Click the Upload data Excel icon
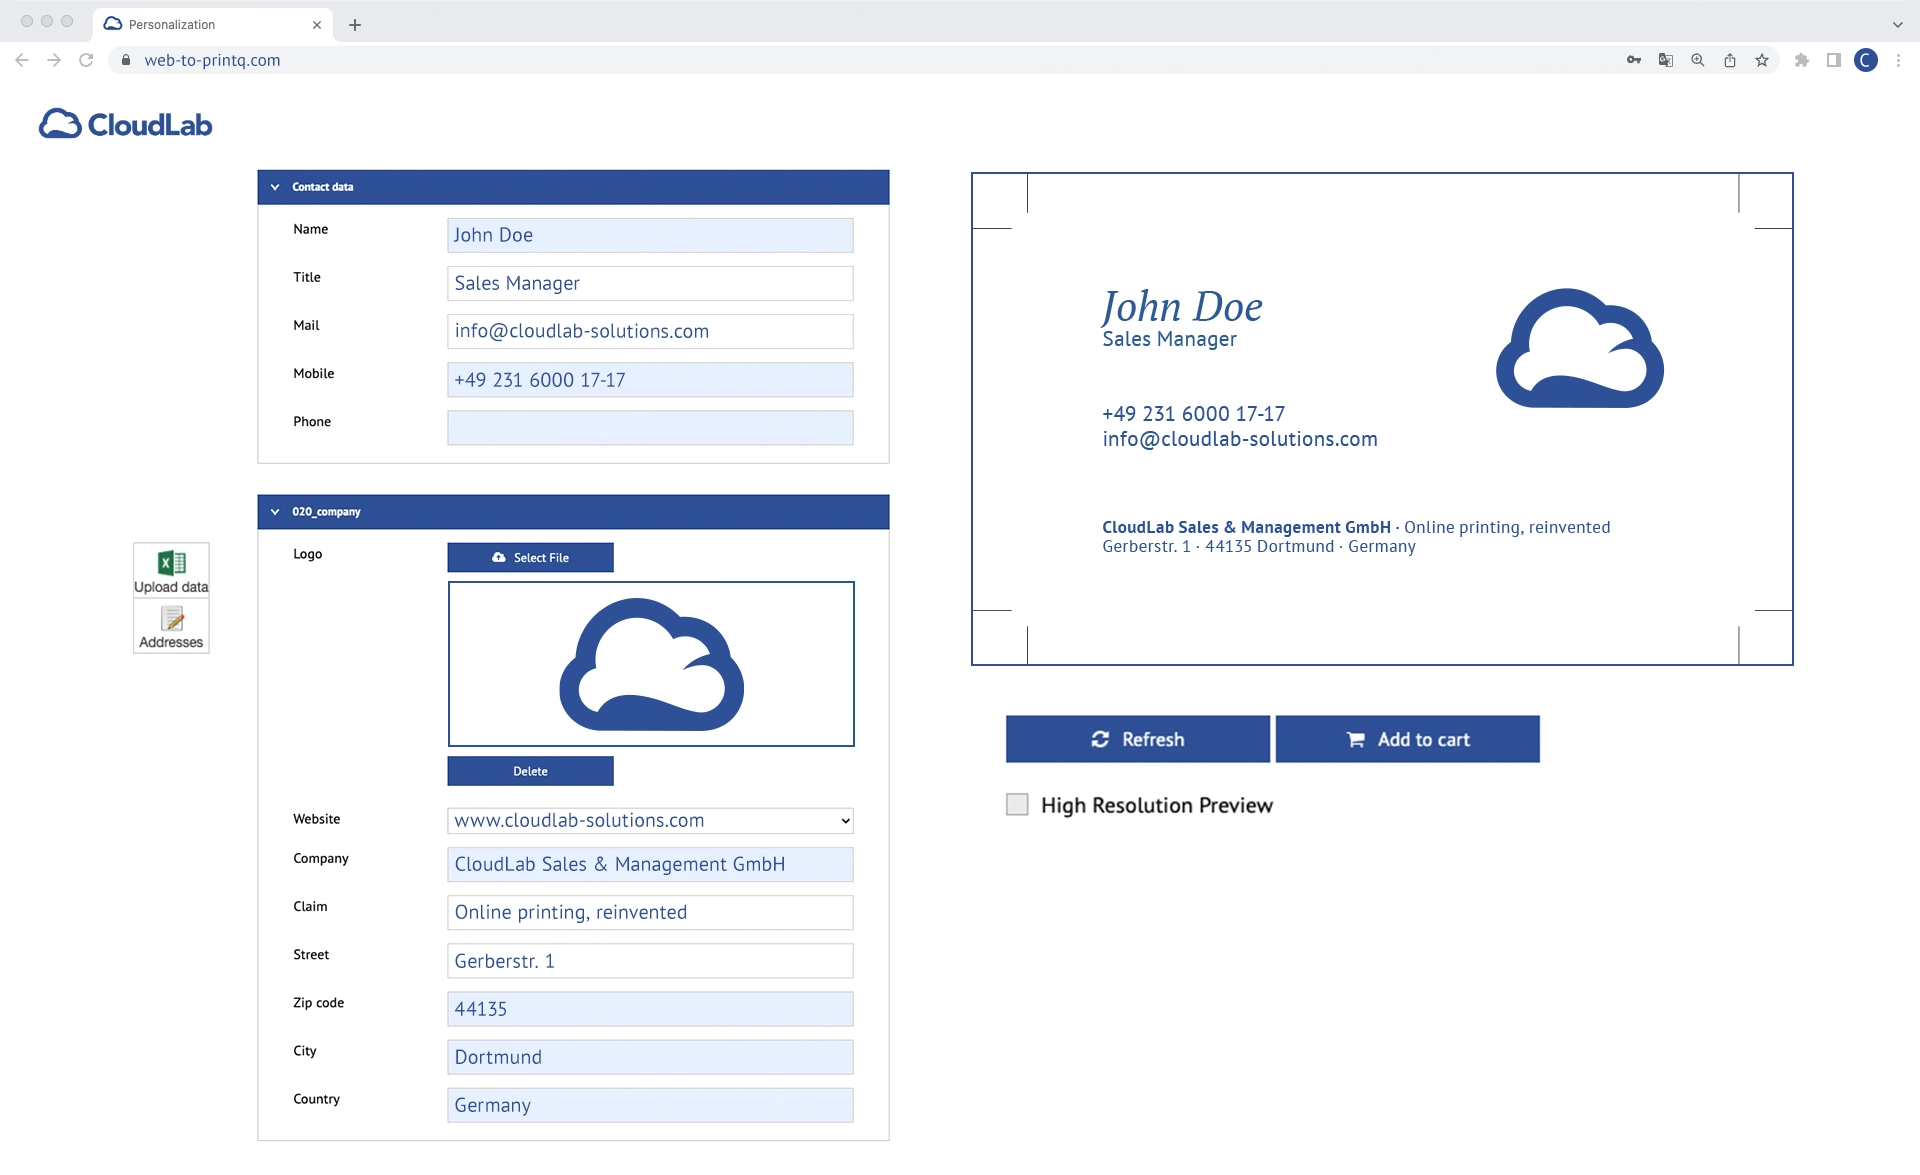Viewport: 1920px width, 1175px height. pos(171,563)
